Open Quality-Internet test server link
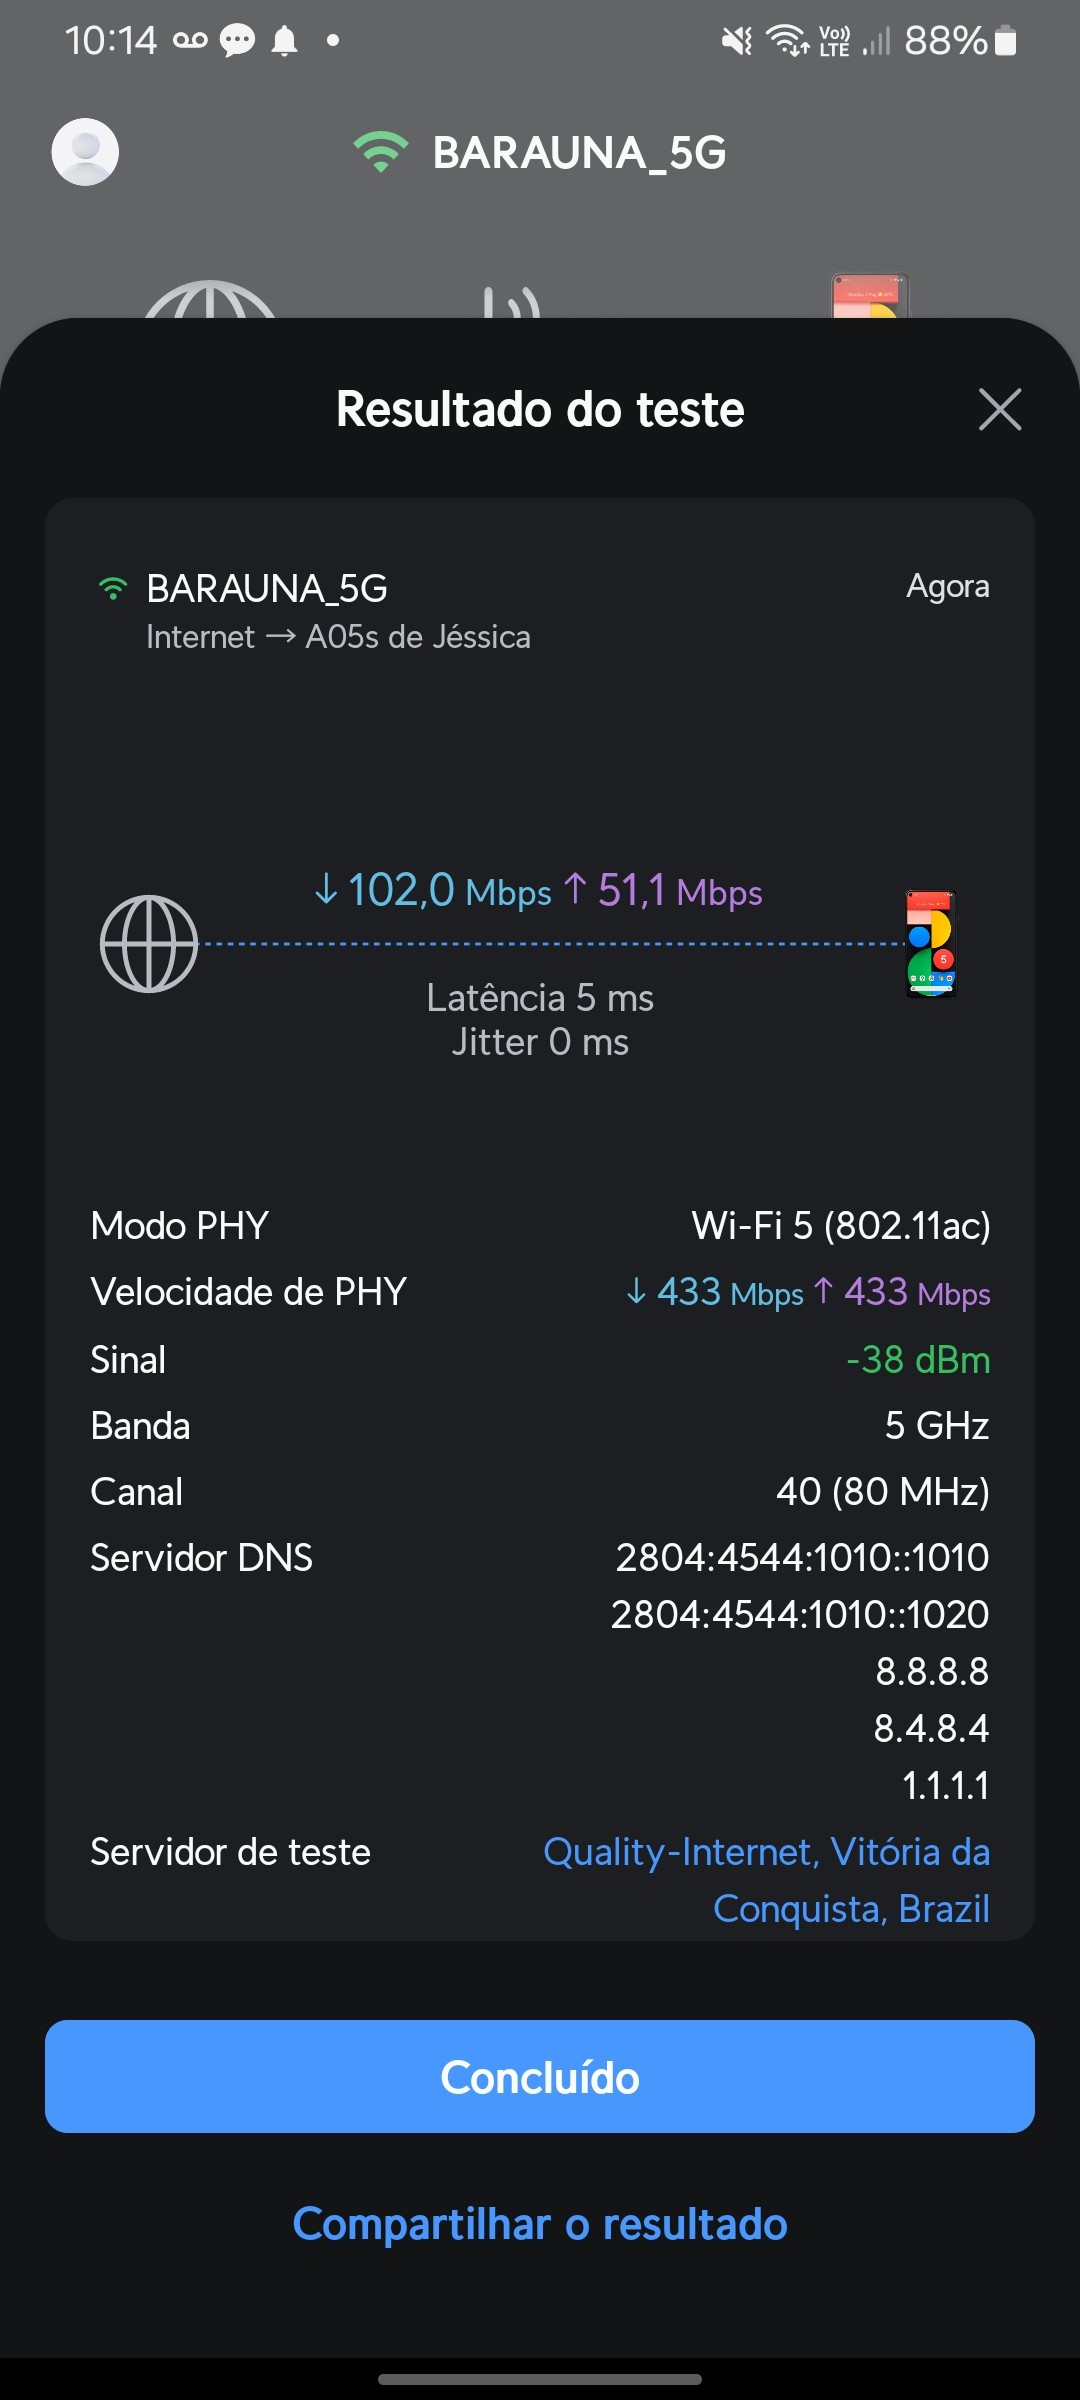This screenshot has width=1080, height=2400. (766, 1879)
